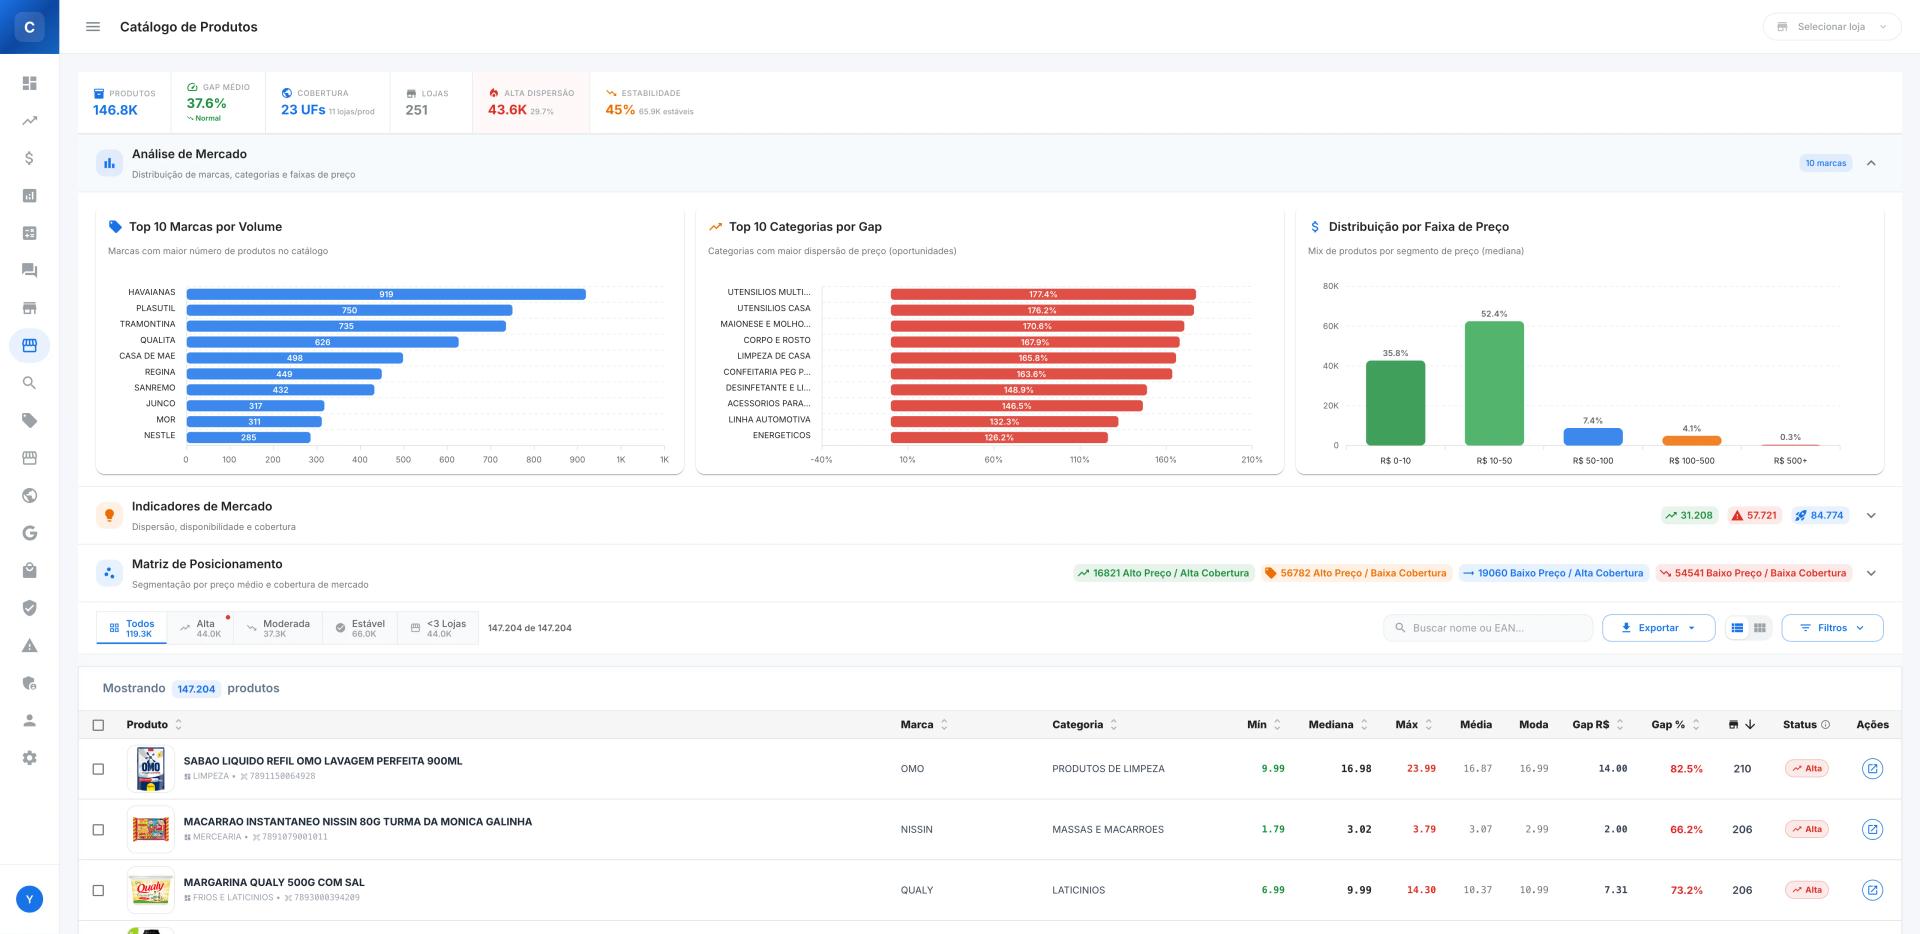Switch to list view layout

coord(1737,628)
